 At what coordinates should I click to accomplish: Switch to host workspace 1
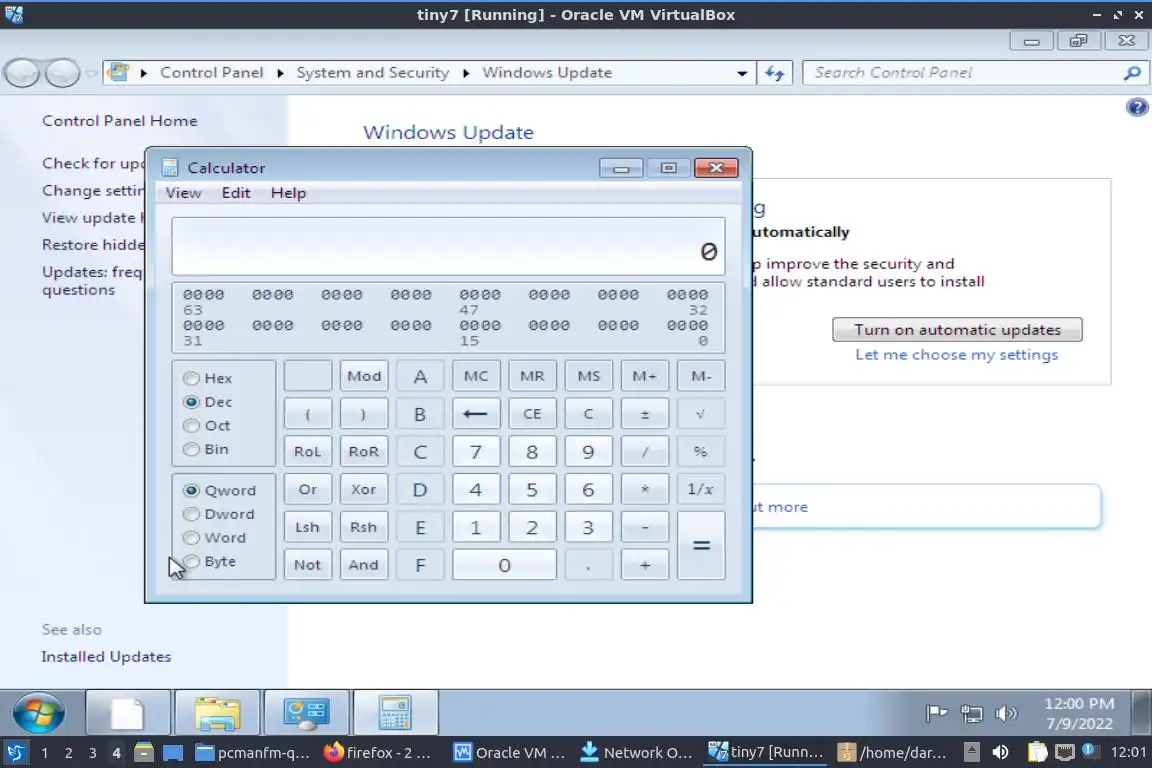(44, 753)
